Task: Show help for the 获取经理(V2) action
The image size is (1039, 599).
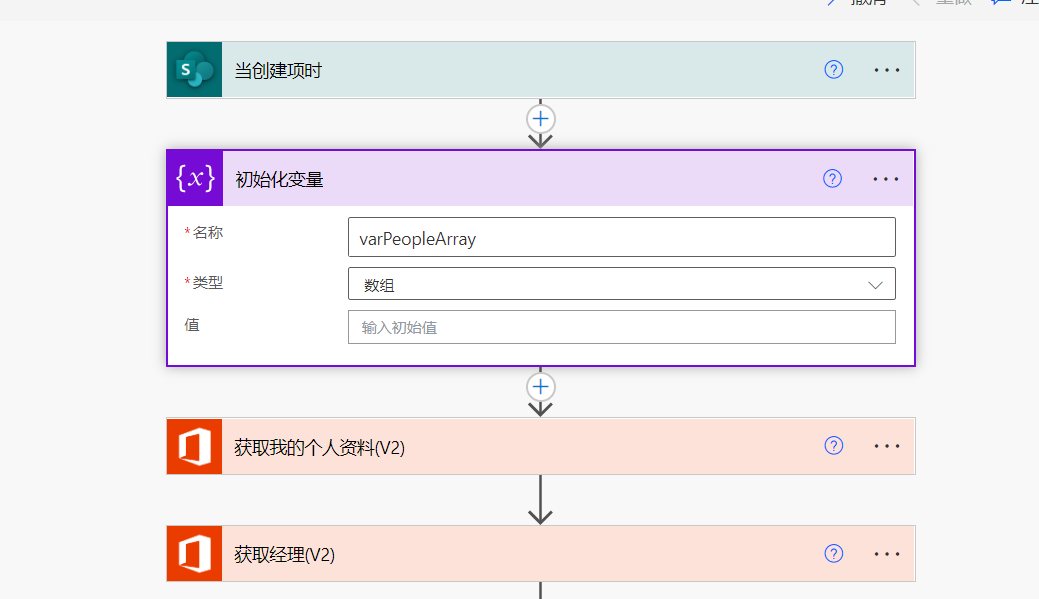Action: (834, 554)
